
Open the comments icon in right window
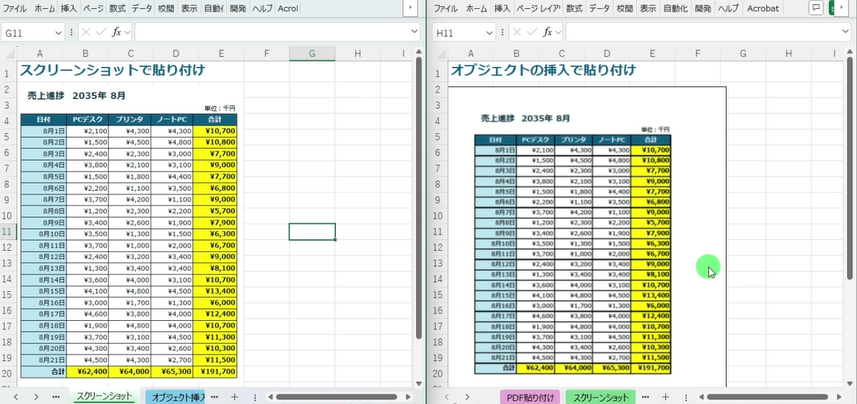point(816,8)
